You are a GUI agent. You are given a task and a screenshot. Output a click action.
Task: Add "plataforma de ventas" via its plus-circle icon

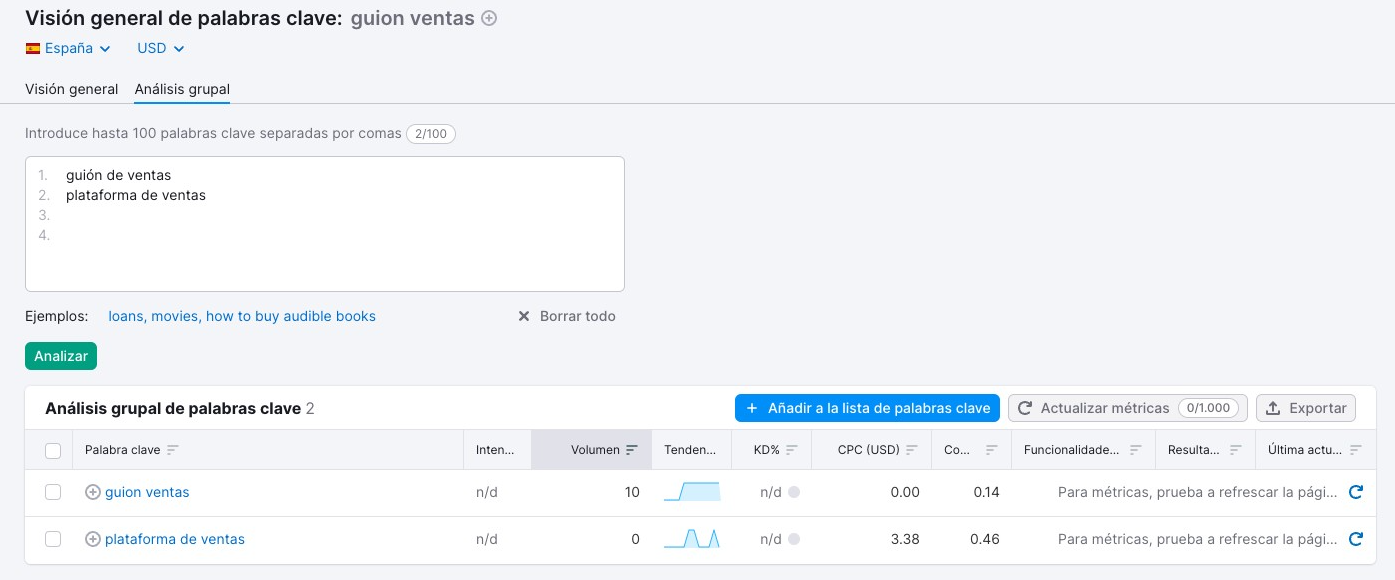[x=92, y=539]
